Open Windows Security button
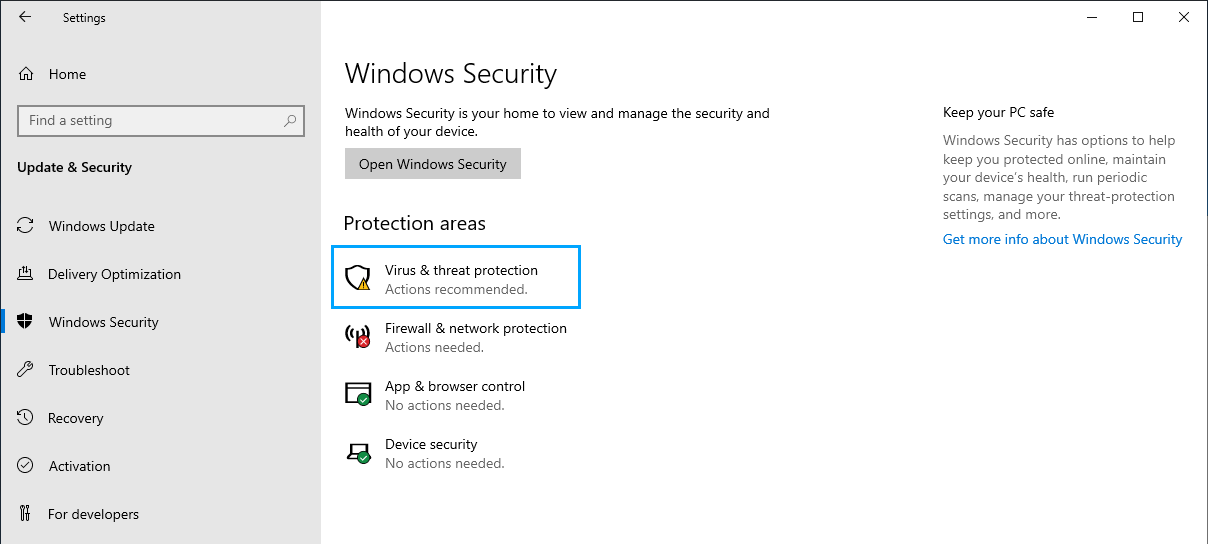 click(x=433, y=164)
